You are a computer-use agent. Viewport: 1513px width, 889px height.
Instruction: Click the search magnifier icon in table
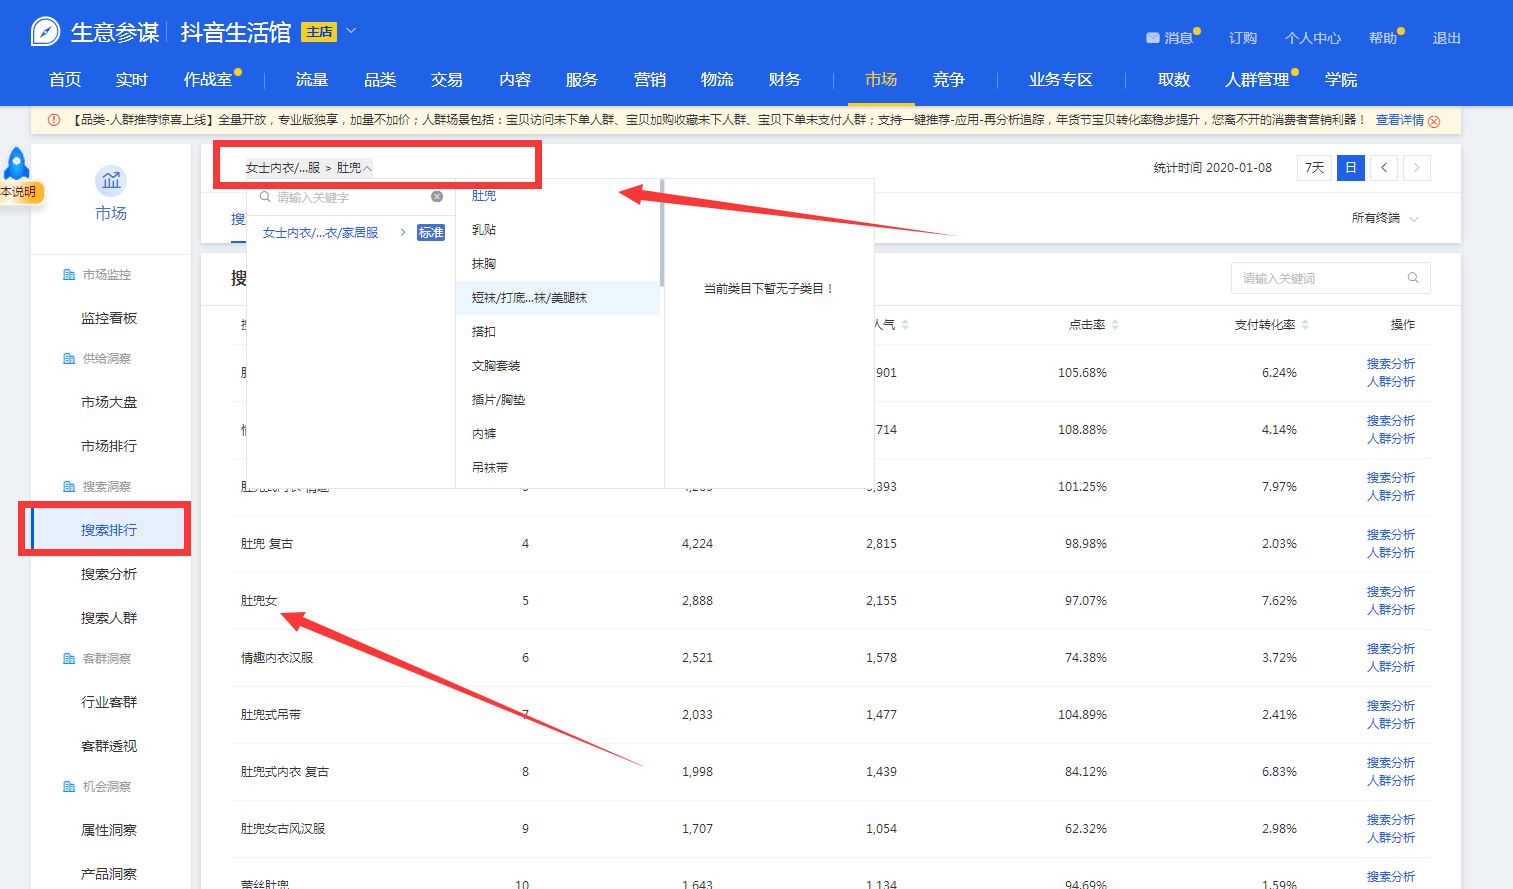[x=1413, y=278]
